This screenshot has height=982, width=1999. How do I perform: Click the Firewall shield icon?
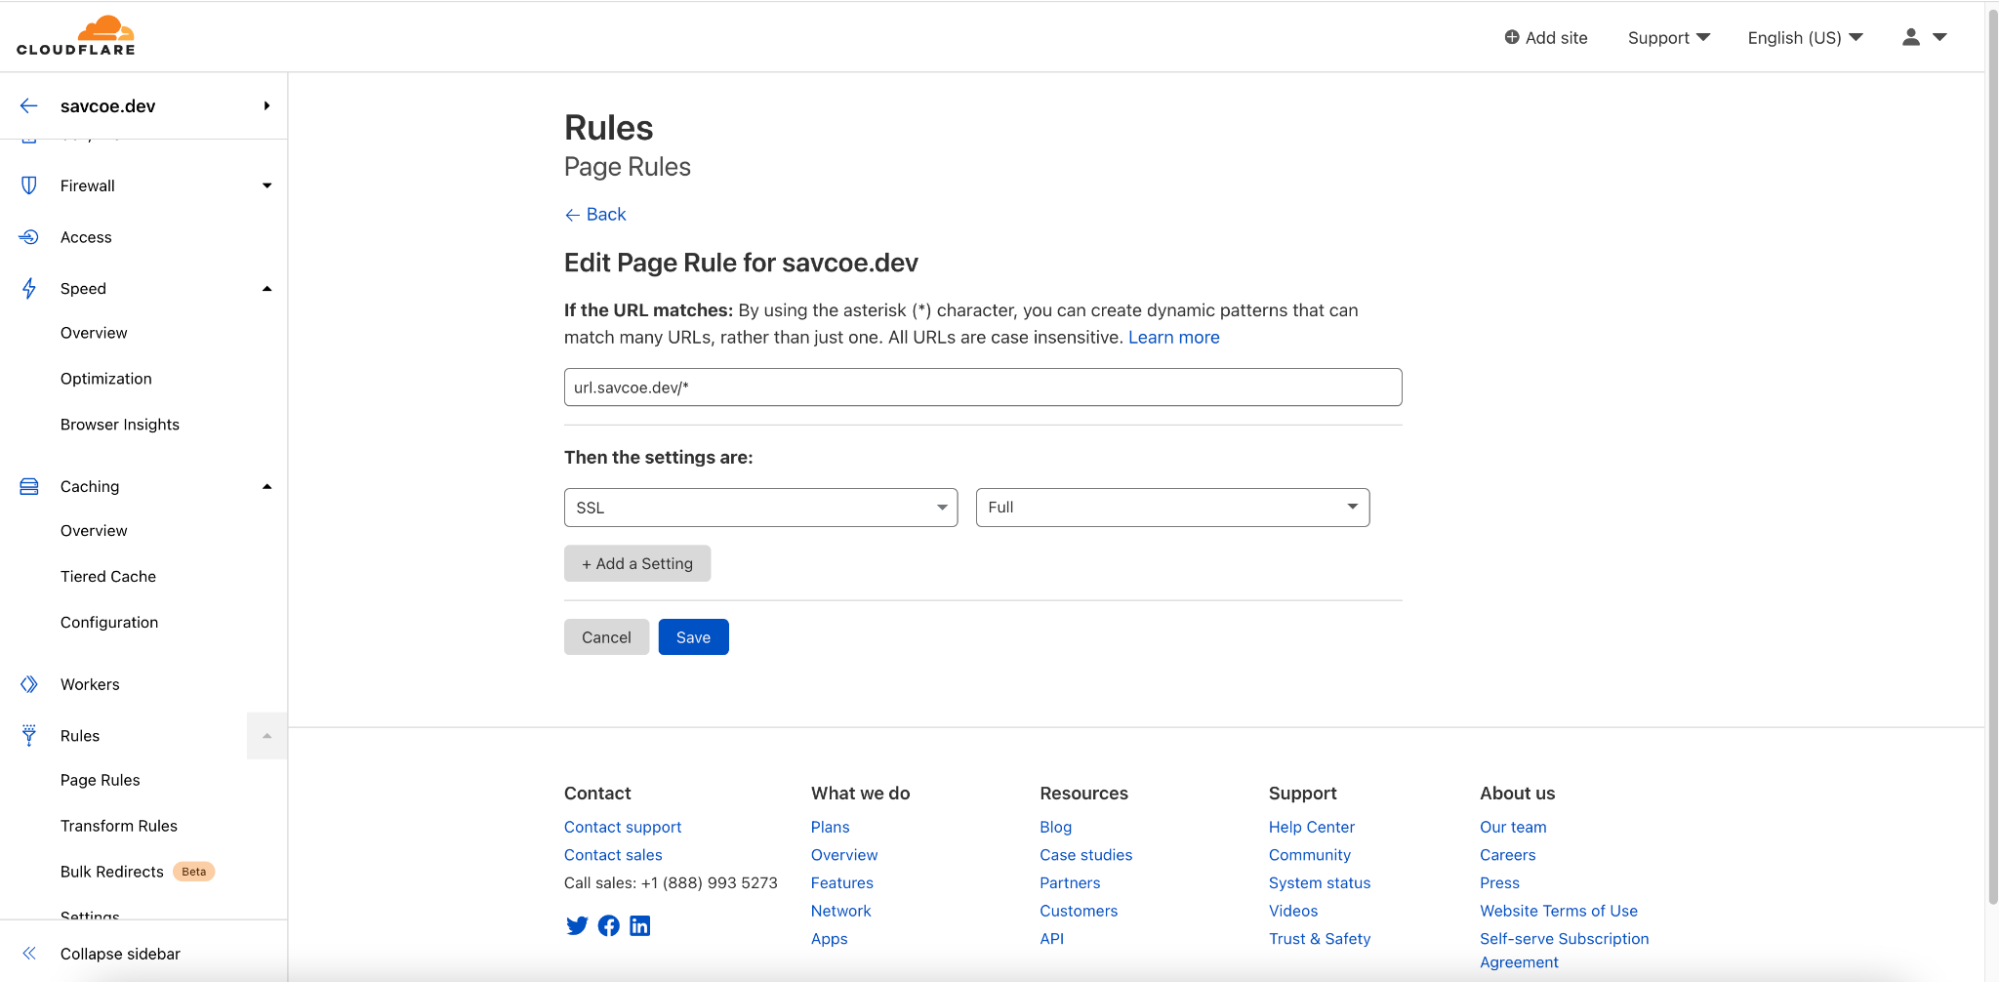(29, 186)
